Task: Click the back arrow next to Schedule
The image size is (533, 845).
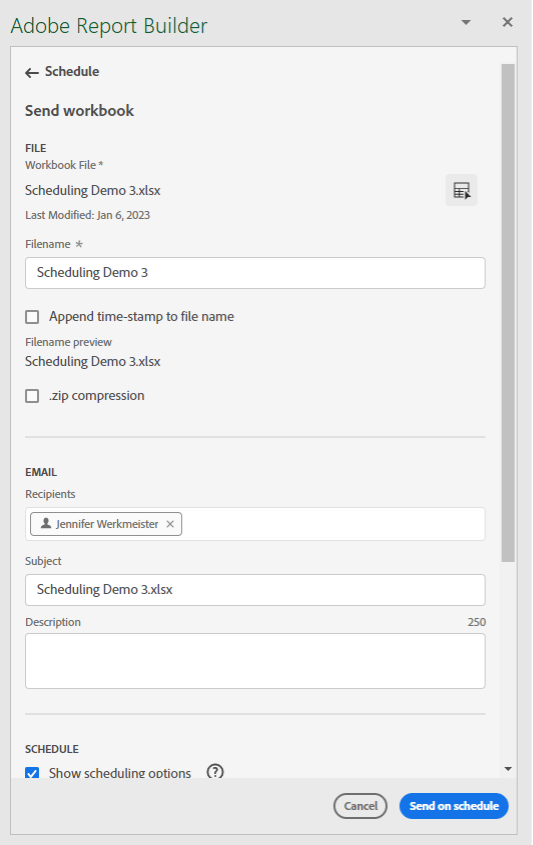Action: point(32,73)
